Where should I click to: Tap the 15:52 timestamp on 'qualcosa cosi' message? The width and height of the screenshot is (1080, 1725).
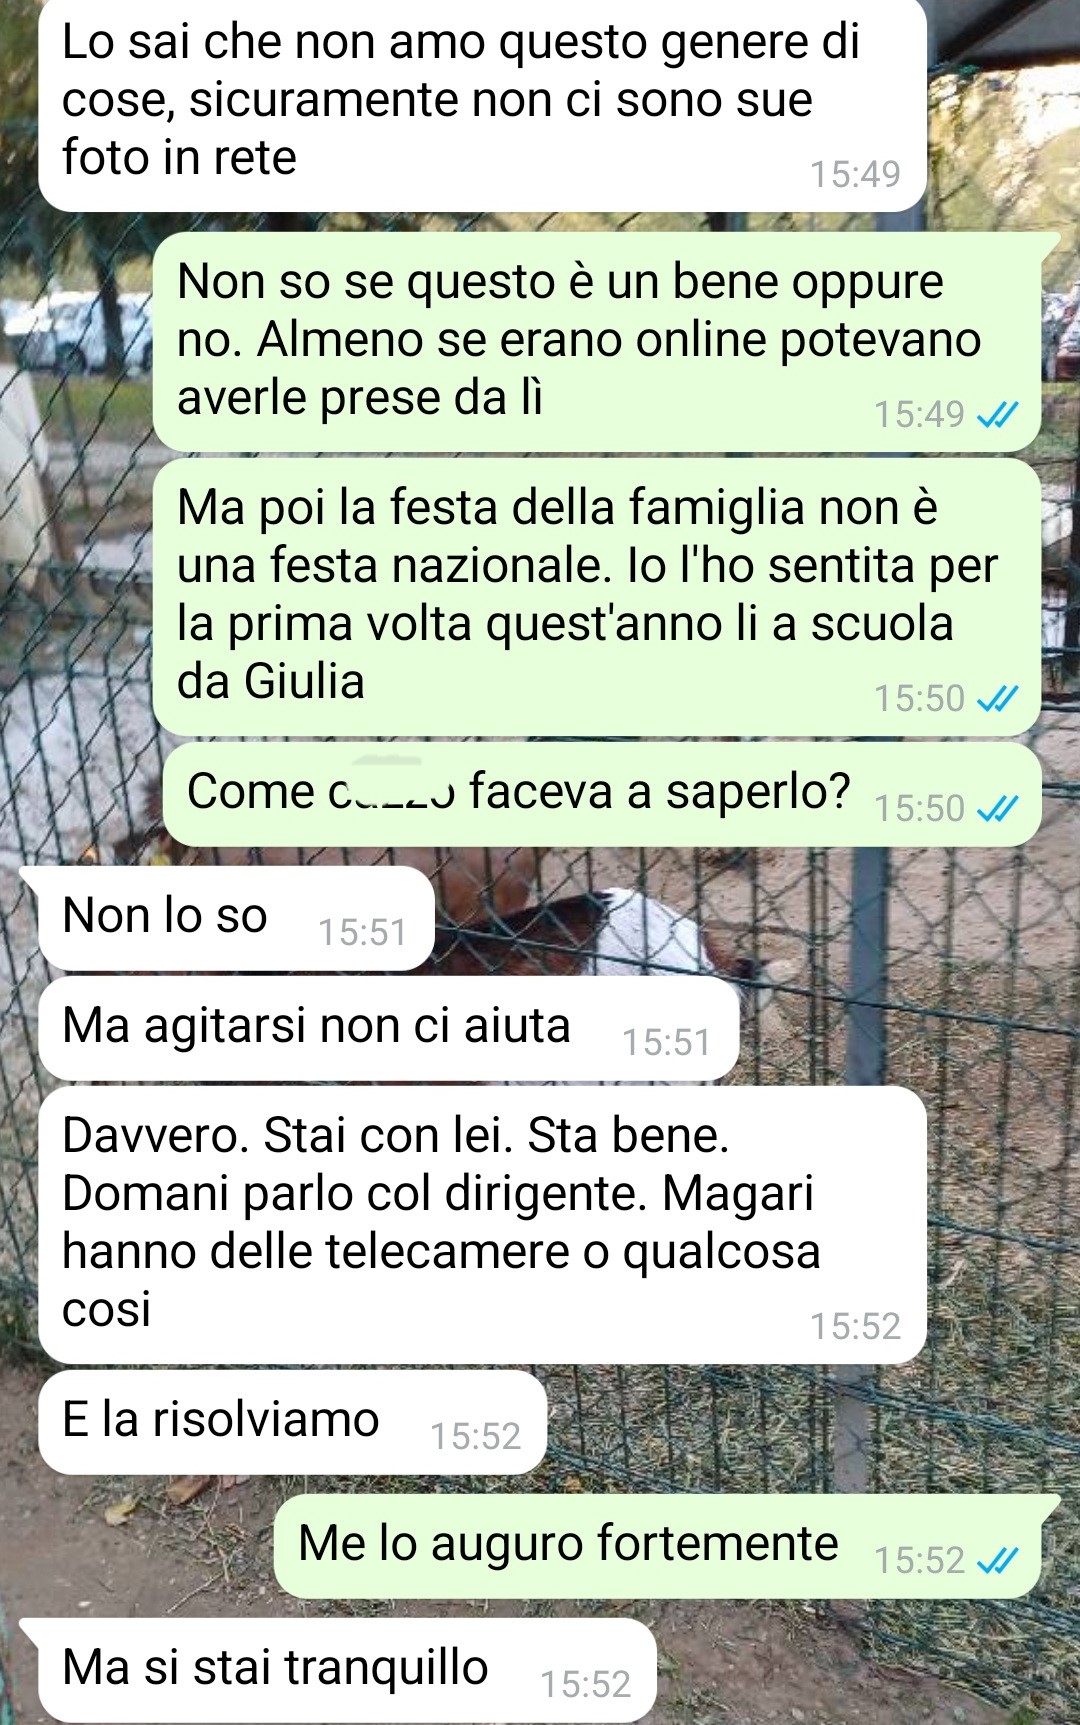(855, 1326)
